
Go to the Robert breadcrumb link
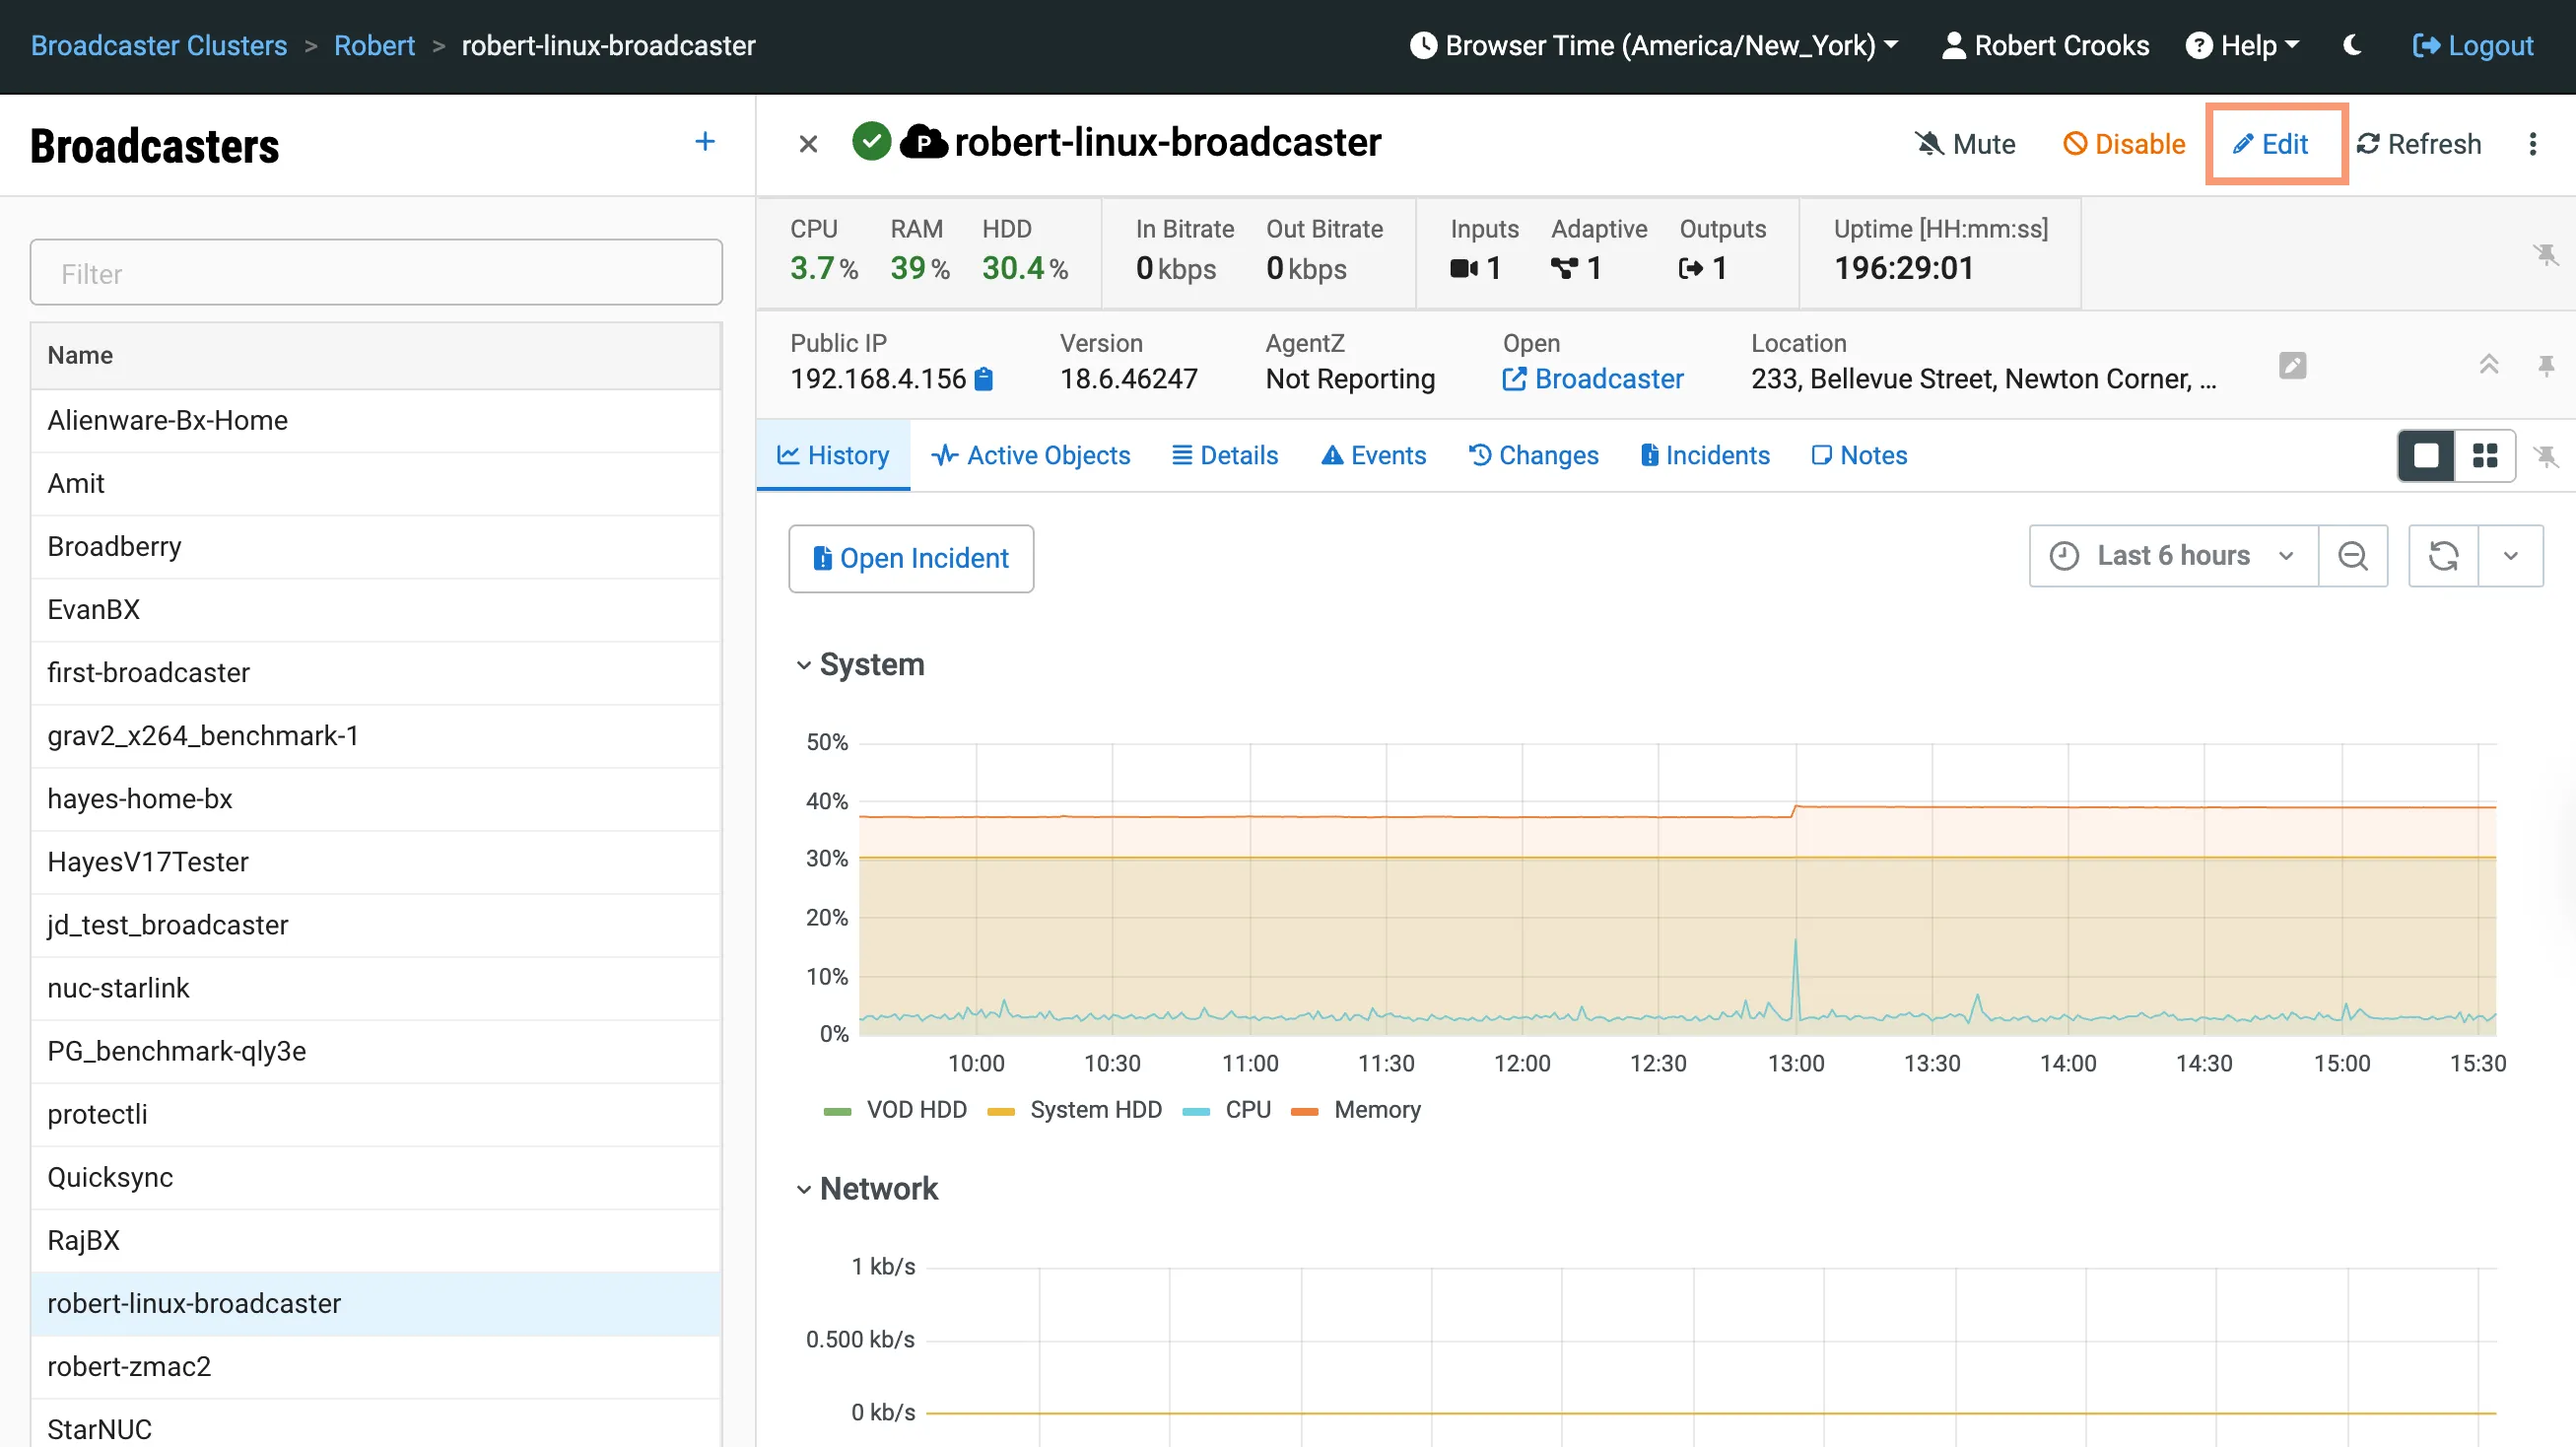tap(374, 45)
